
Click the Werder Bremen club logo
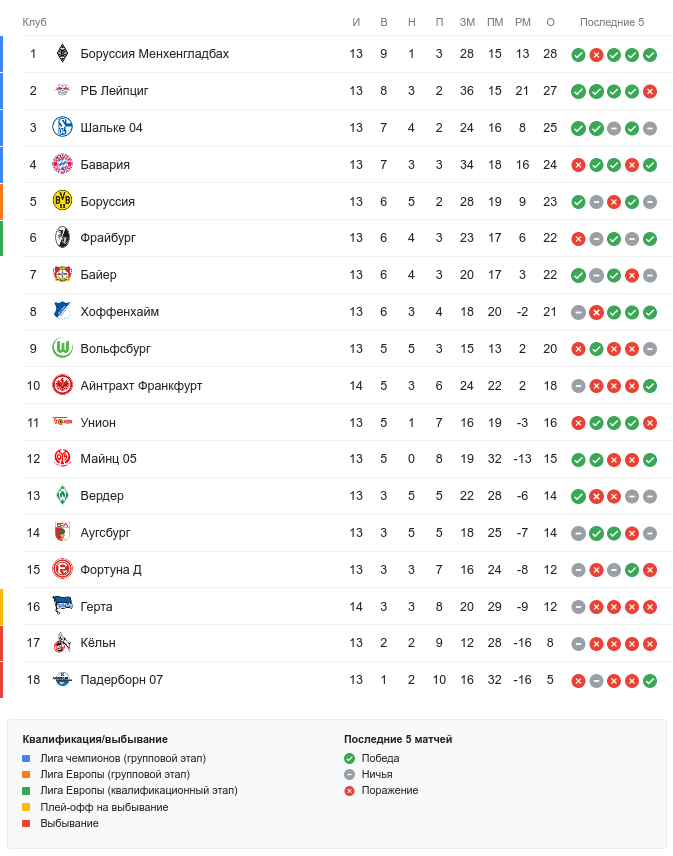coord(62,496)
